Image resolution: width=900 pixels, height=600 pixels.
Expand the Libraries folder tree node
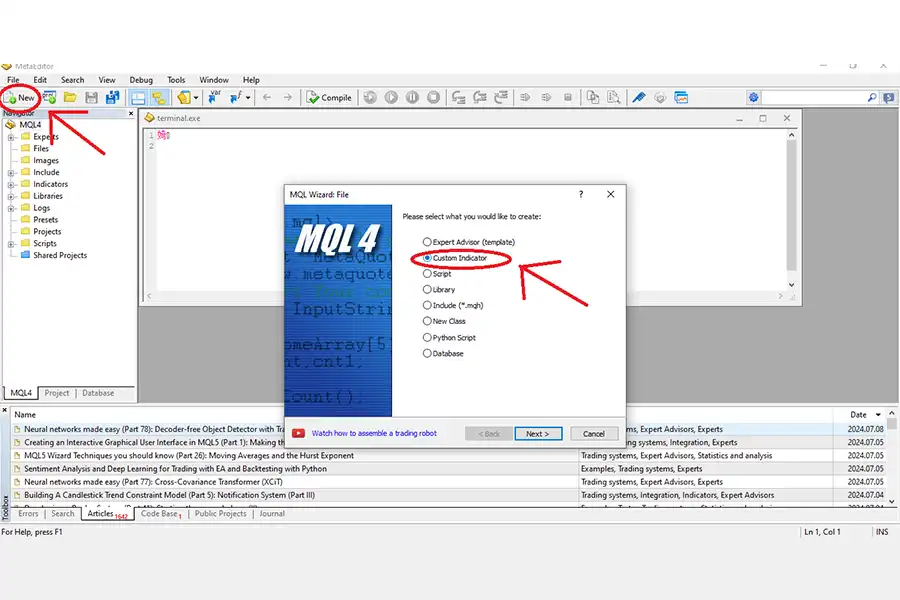[x=11, y=196]
